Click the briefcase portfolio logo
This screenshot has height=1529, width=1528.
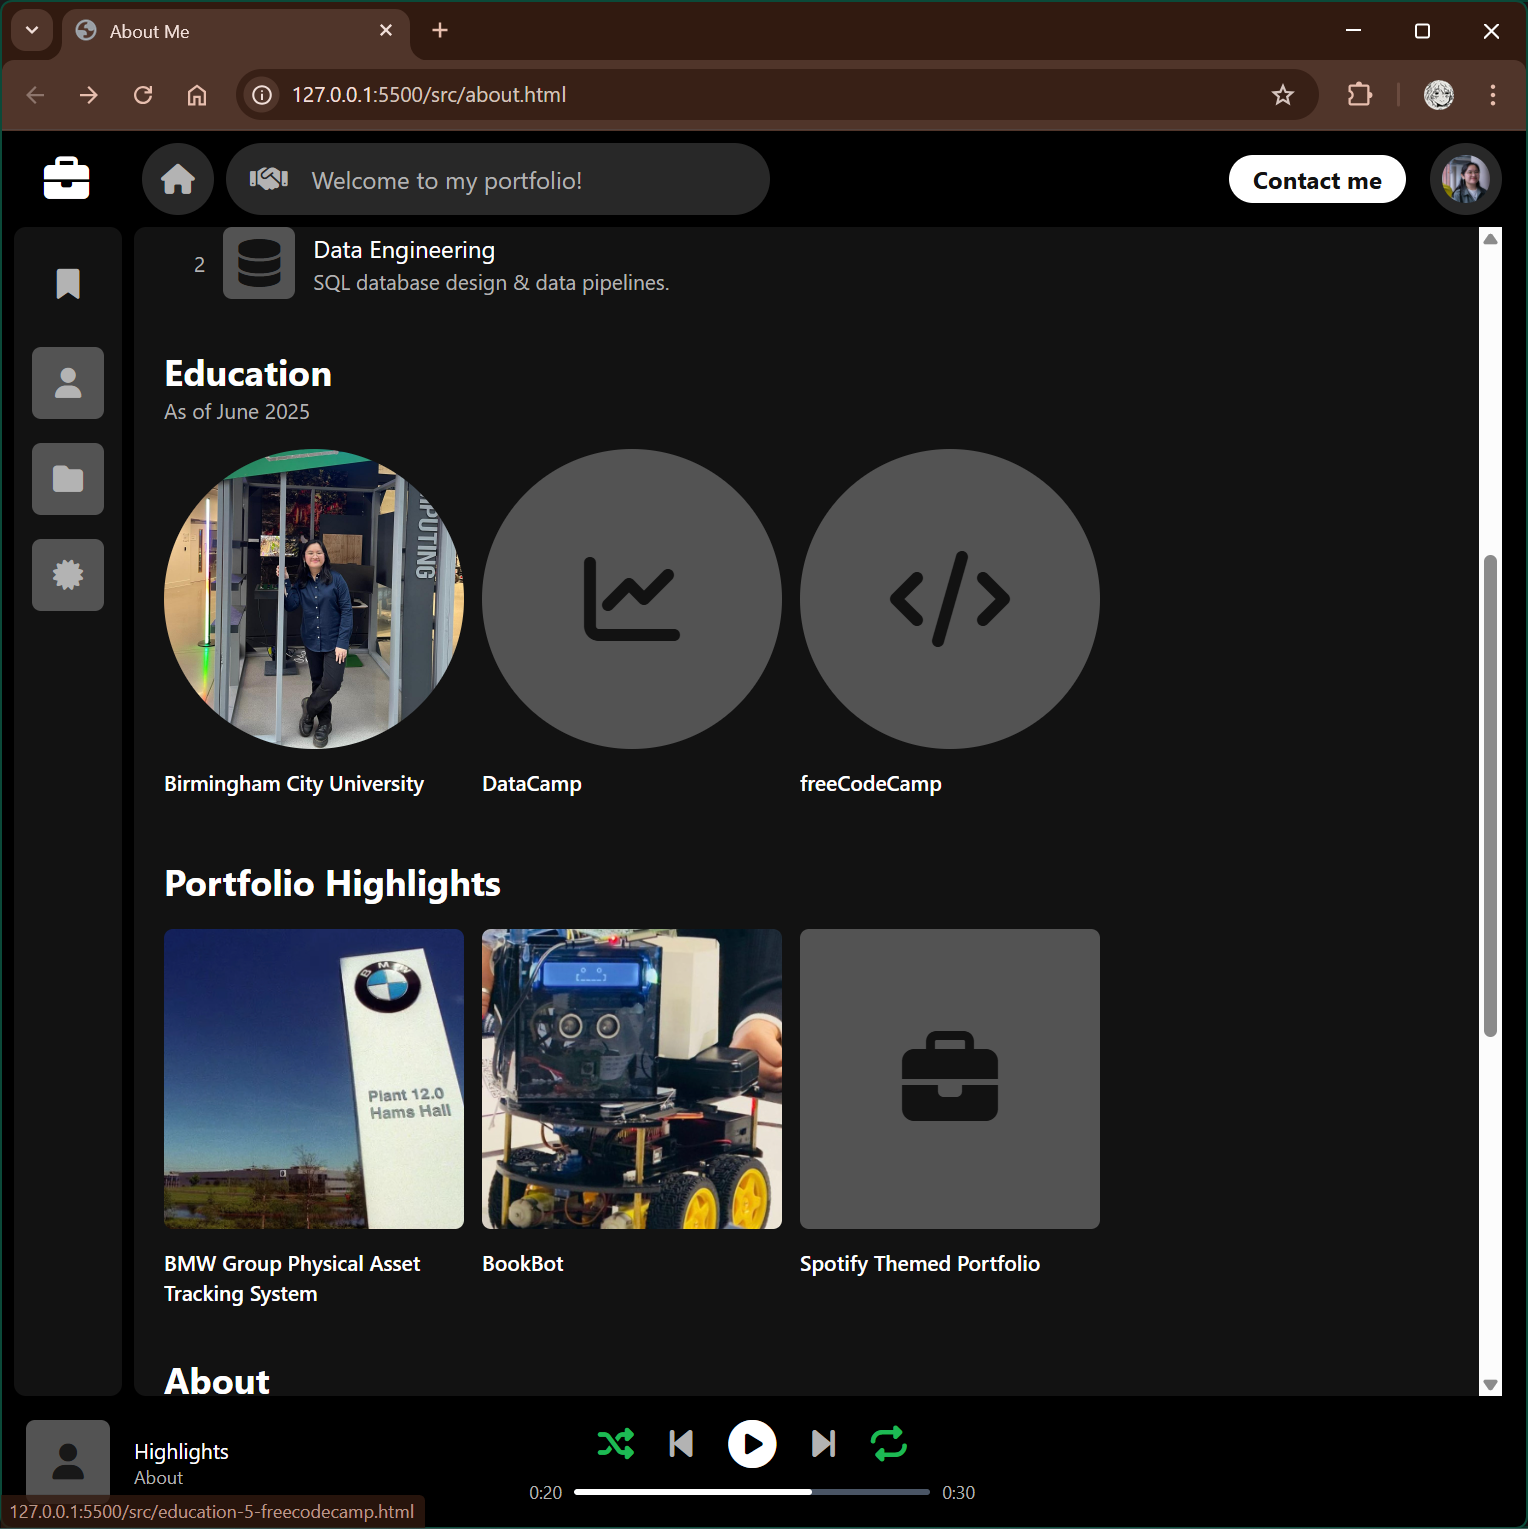[x=67, y=179]
